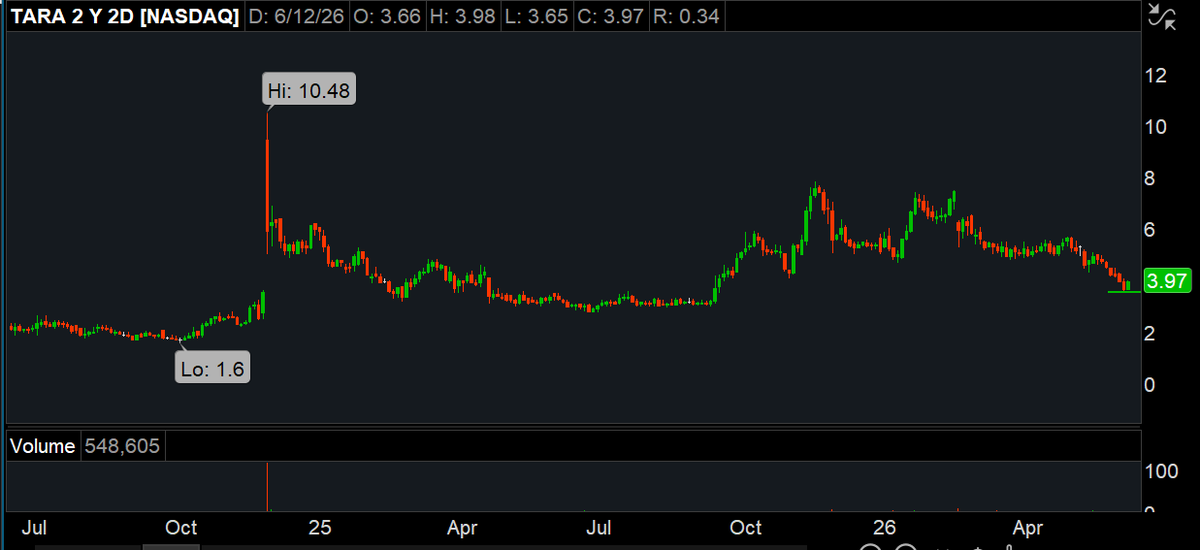This screenshot has width=1200, height=550.
Task: Click the tall red volume spike bar
Action: 267,486
